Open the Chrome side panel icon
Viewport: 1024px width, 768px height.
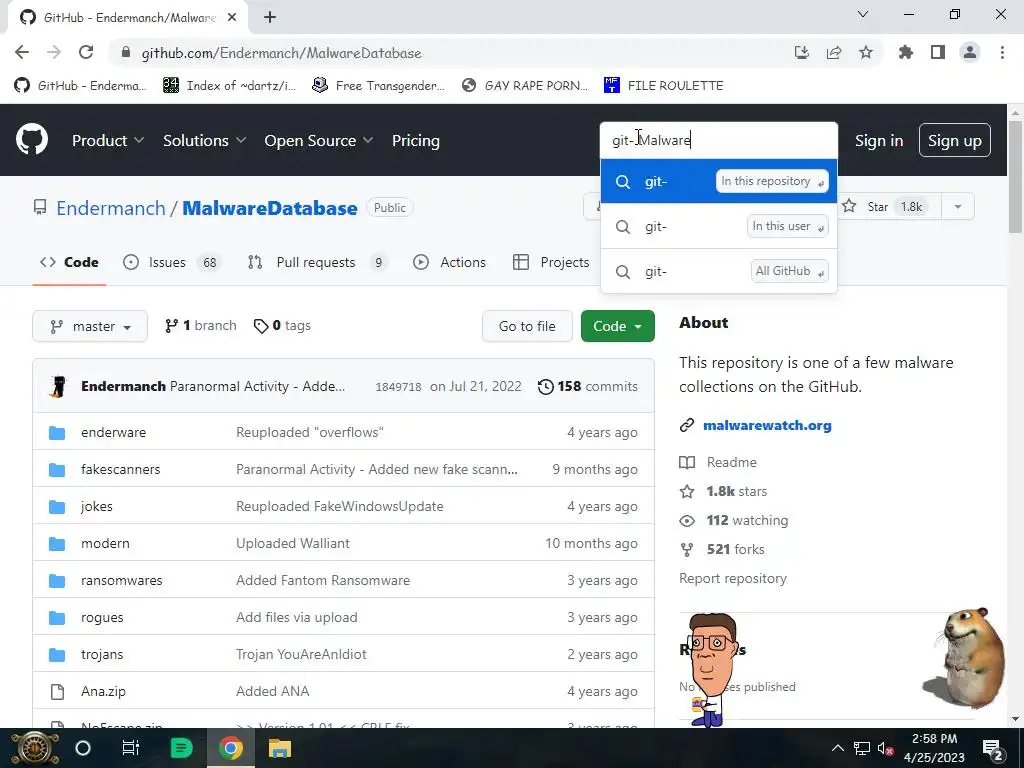[938, 52]
